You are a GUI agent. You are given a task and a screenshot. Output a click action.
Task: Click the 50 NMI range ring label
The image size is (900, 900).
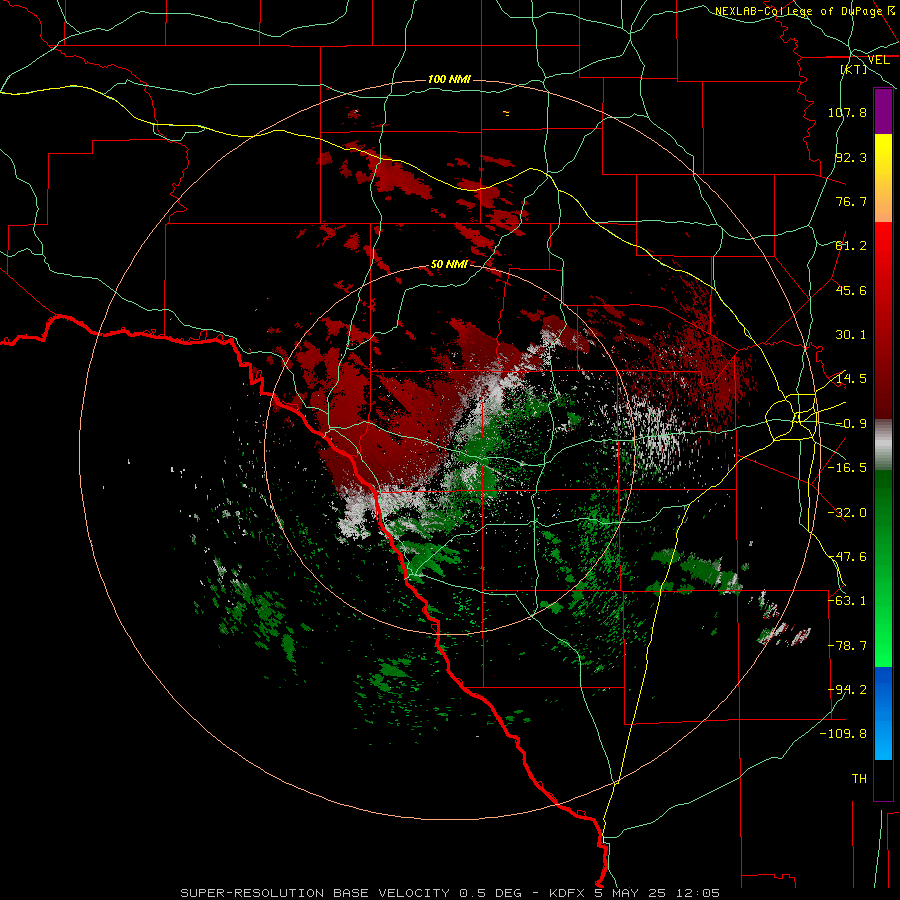coord(449,264)
